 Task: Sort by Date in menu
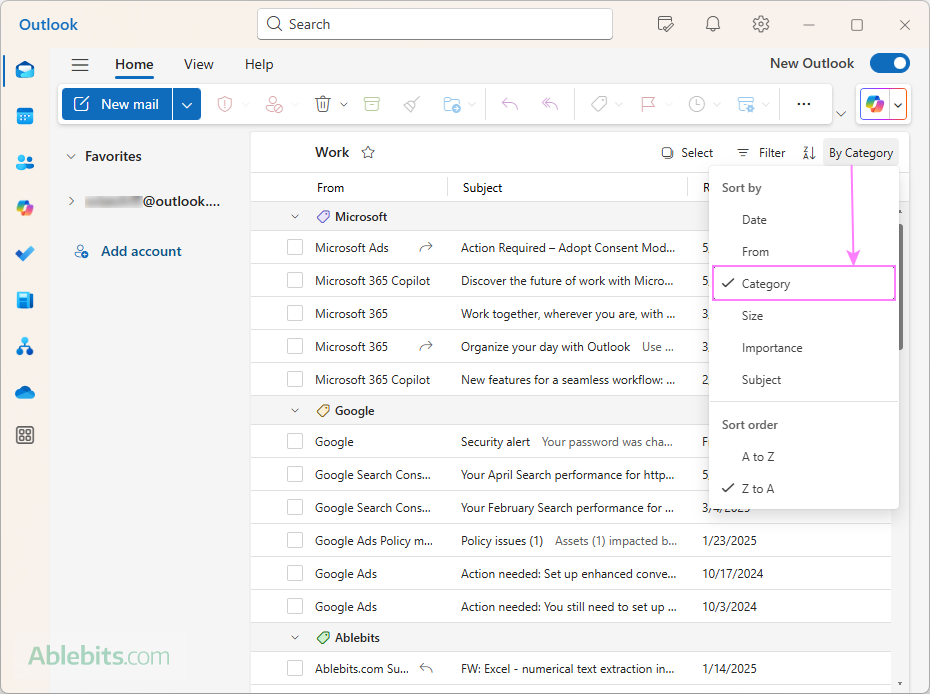coord(804,219)
